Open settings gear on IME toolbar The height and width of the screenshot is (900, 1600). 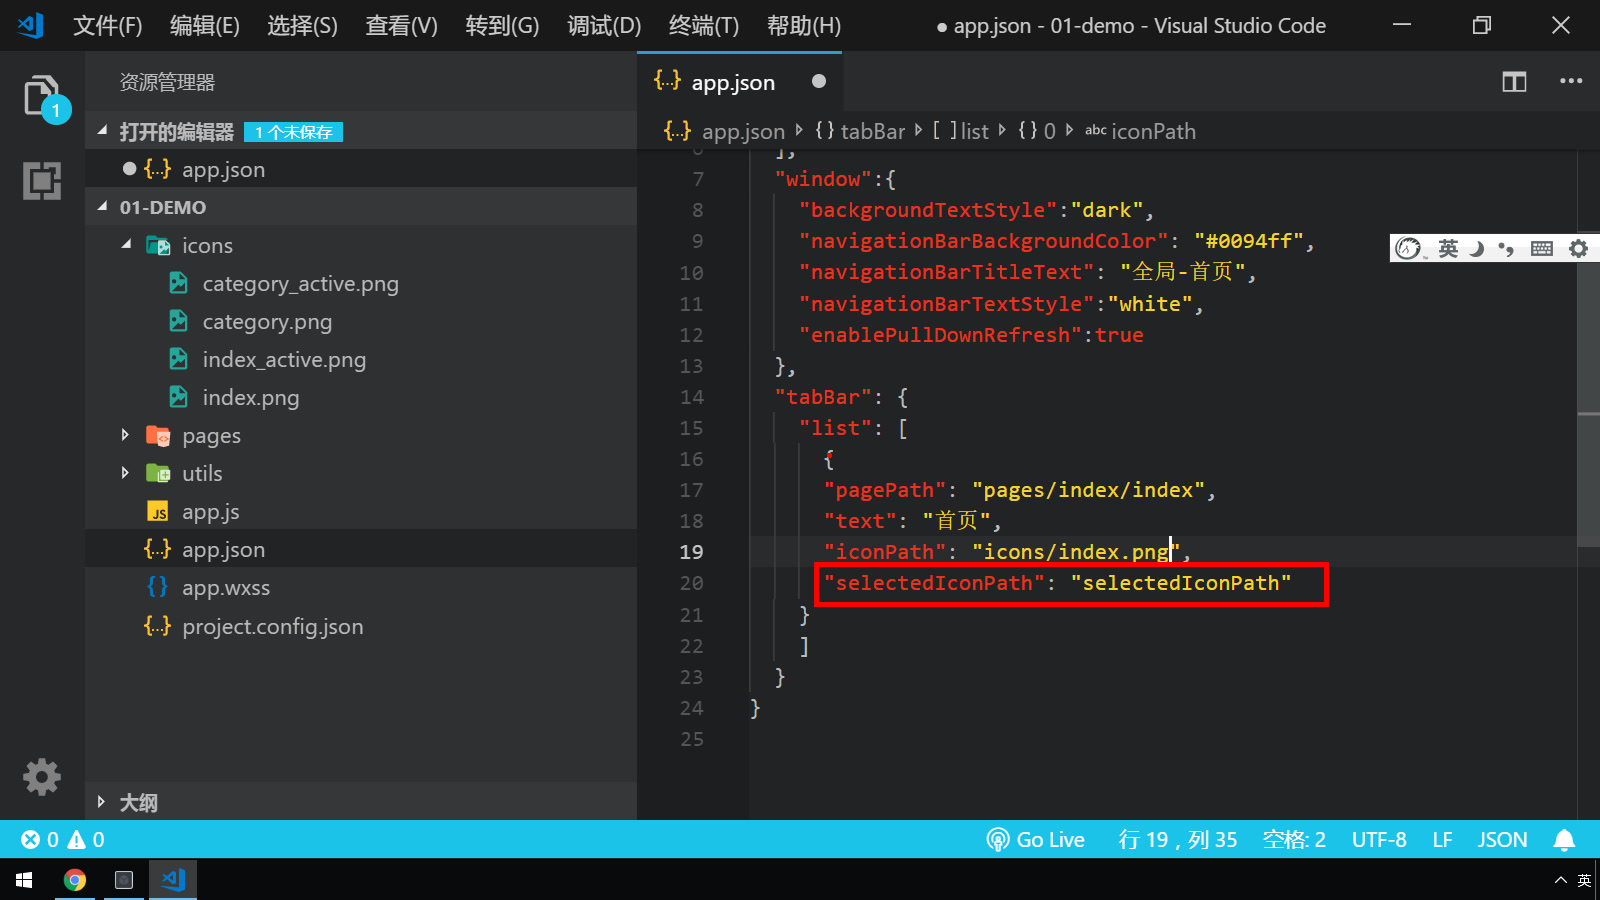pyautogui.click(x=1578, y=249)
